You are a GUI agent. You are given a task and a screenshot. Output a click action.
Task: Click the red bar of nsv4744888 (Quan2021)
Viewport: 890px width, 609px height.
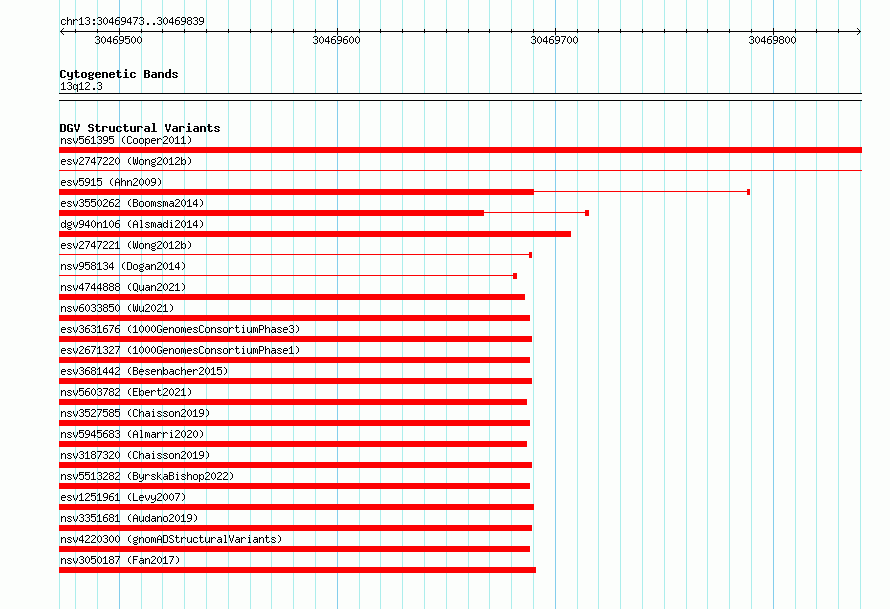pos(292,297)
